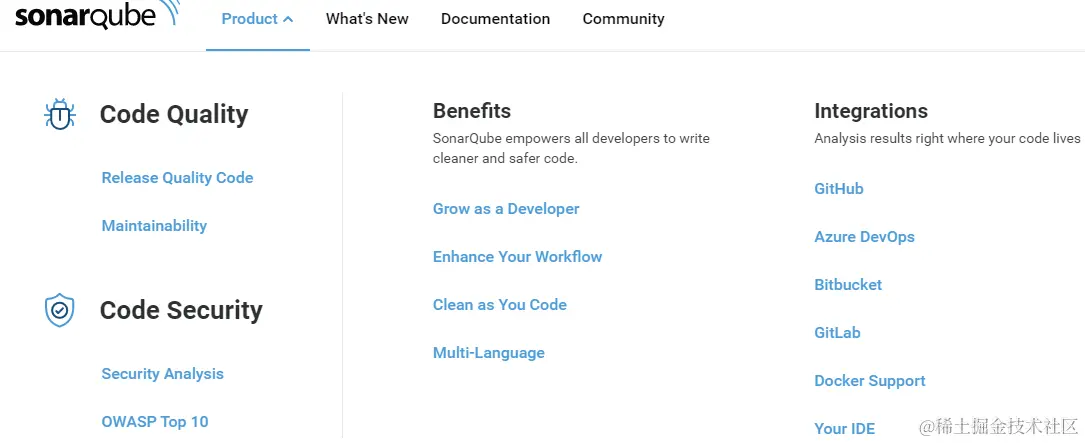Follow the Multi-Language link

tap(489, 353)
